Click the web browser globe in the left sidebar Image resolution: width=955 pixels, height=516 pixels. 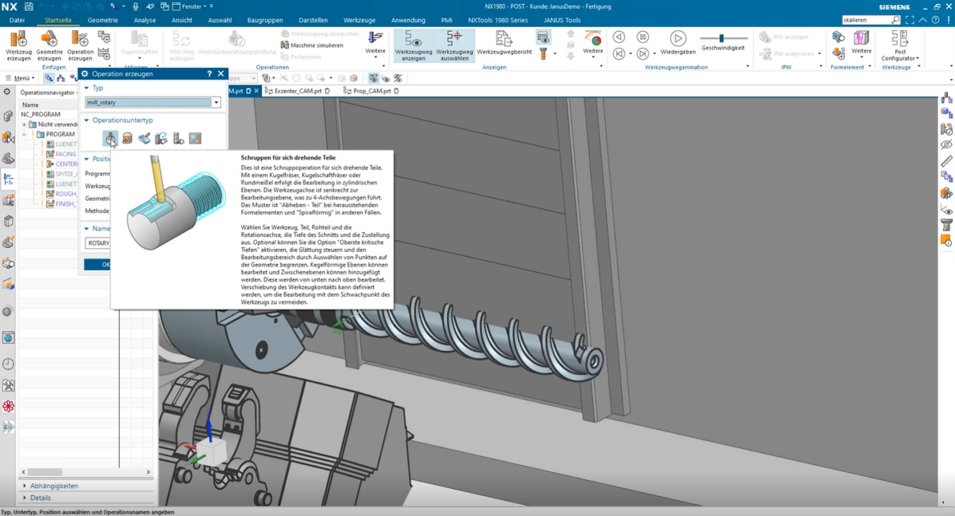coord(9,338)
